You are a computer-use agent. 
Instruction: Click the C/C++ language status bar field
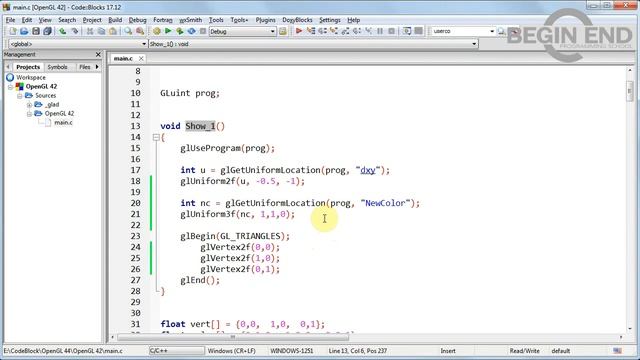[176, 351]
